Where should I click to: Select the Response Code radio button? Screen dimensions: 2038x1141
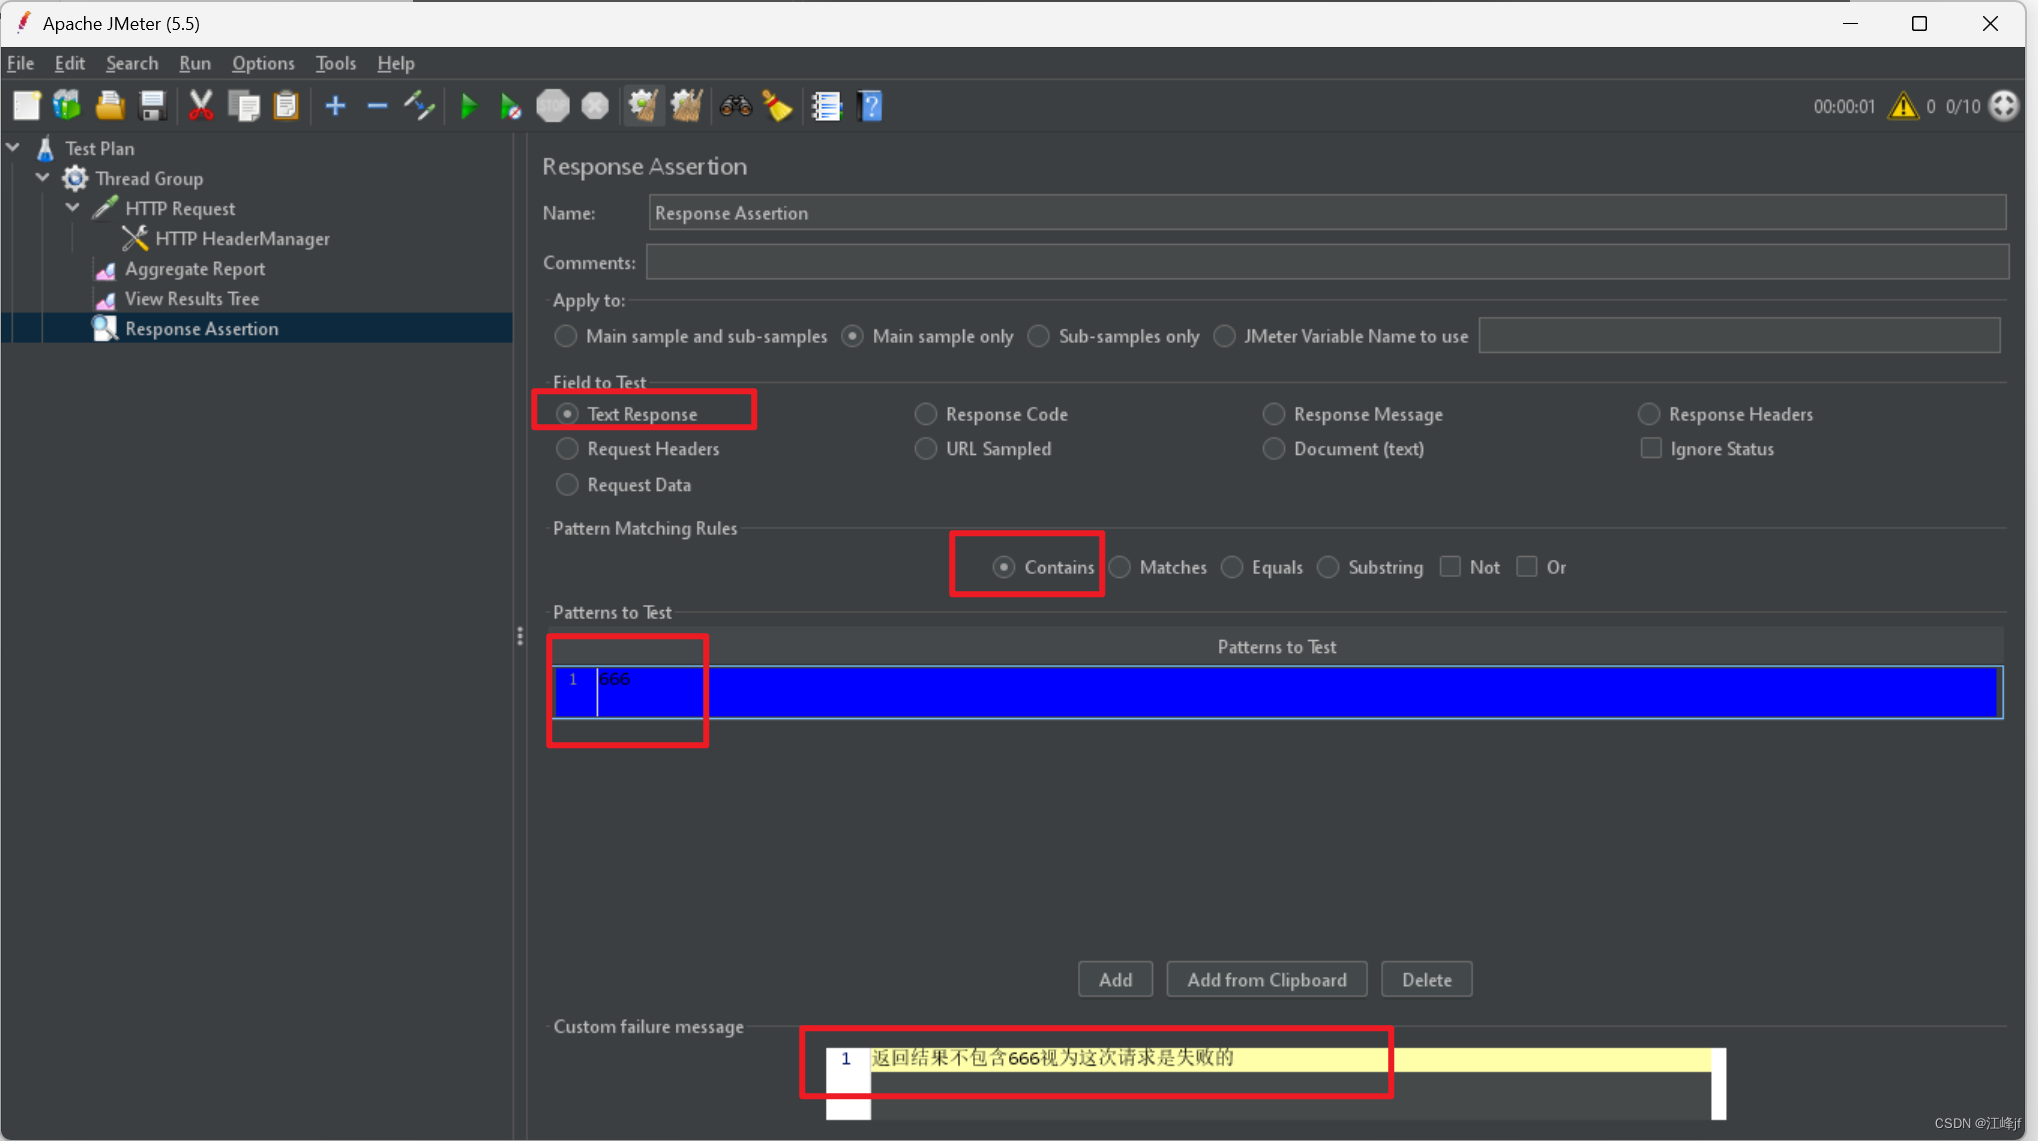[x=926, y=414]
